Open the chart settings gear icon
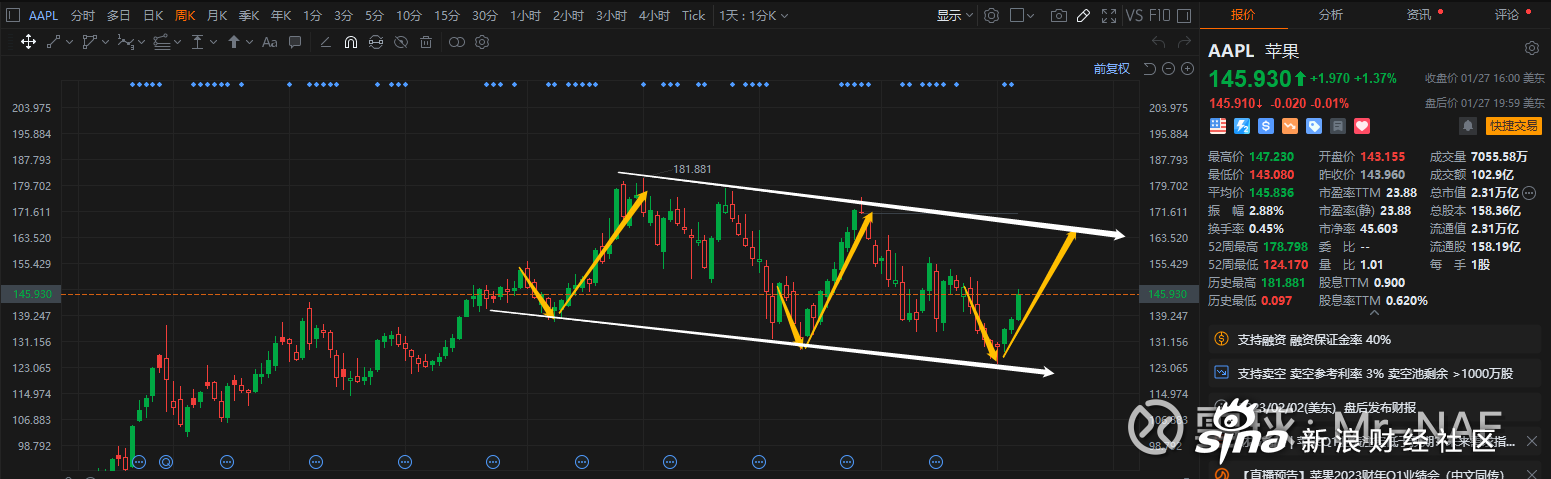Viewport: 1551px width, 479px height. 991,16
